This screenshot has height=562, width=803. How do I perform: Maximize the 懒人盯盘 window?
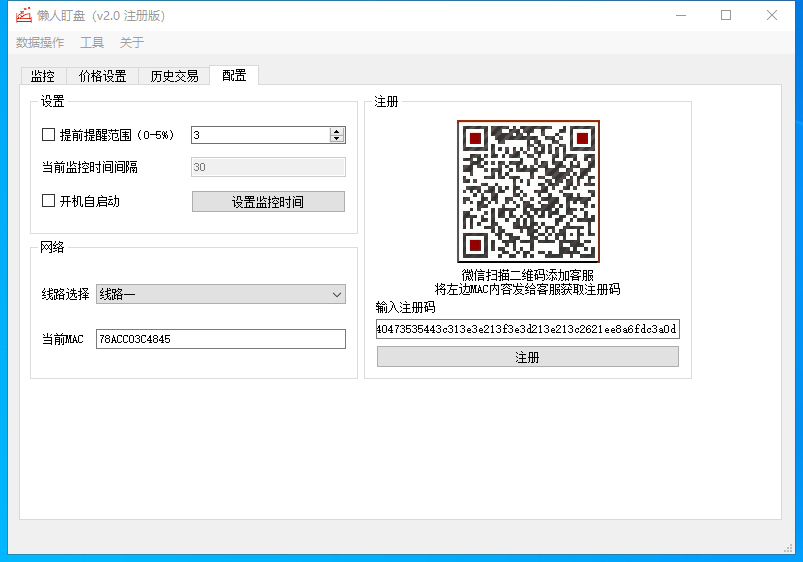click(726, 15)
